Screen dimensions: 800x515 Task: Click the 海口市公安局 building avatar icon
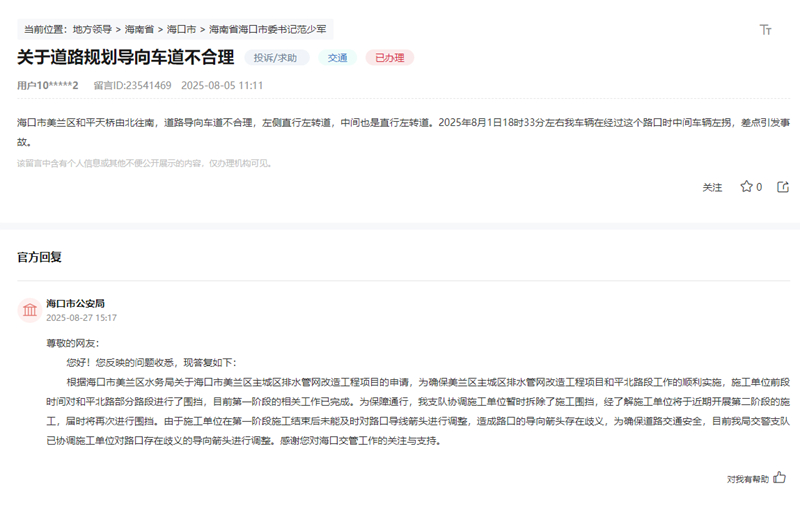30,310
